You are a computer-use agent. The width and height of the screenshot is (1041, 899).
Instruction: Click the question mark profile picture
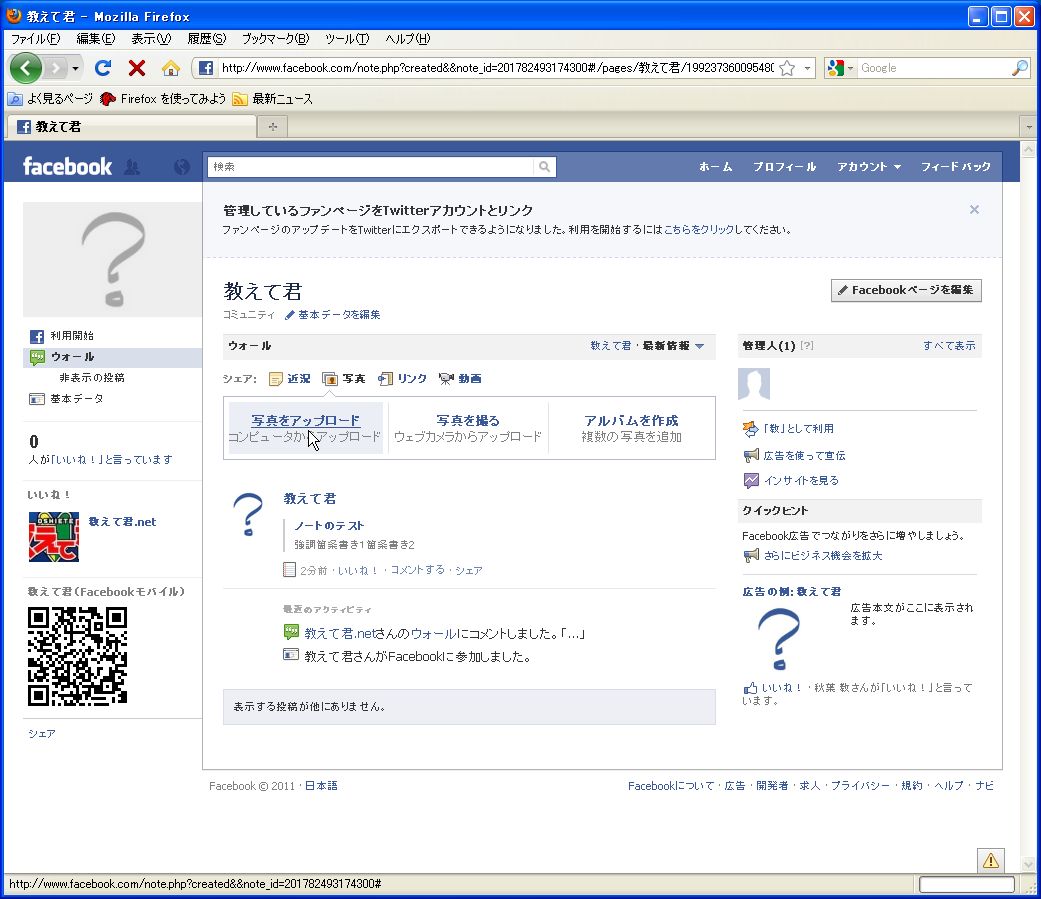point(113,260)
